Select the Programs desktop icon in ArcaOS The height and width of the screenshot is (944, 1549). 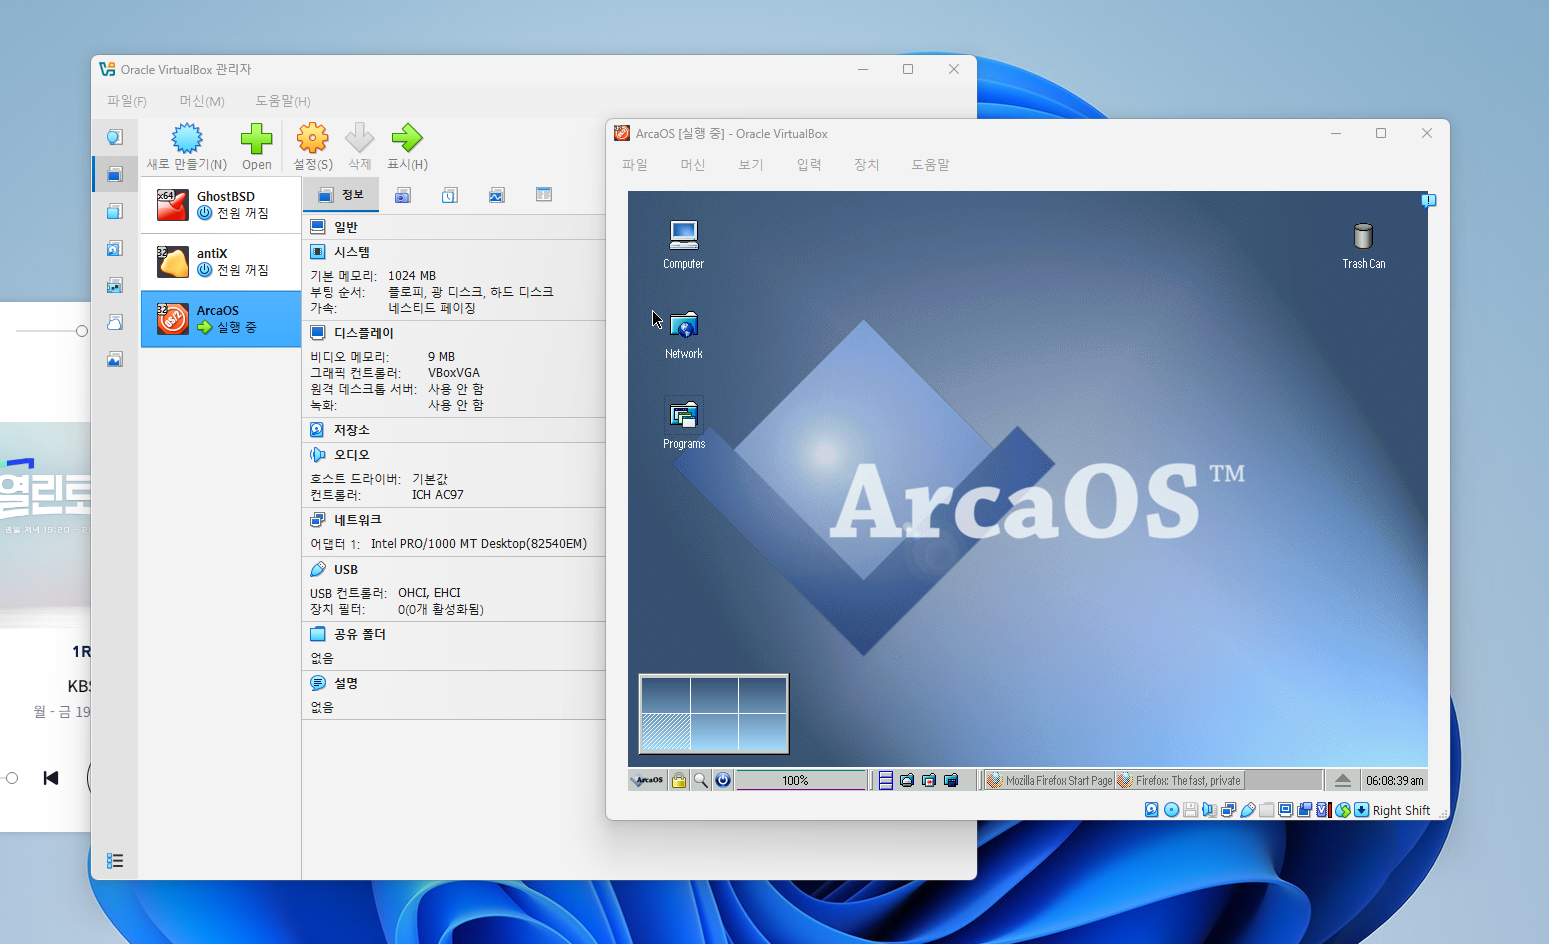tap(684, 425)
